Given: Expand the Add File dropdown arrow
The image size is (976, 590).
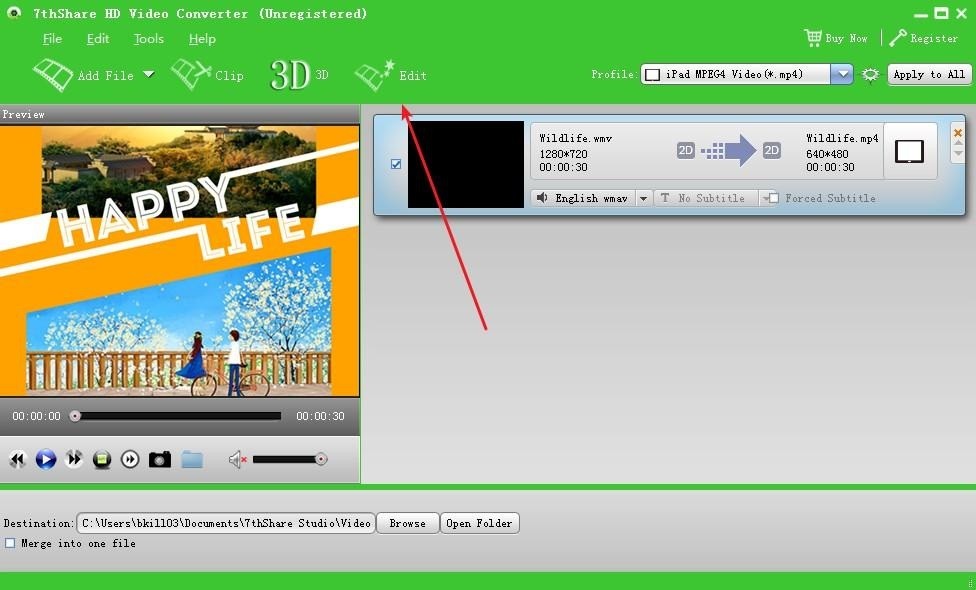Looking at the screenshot, I should 149,74.
